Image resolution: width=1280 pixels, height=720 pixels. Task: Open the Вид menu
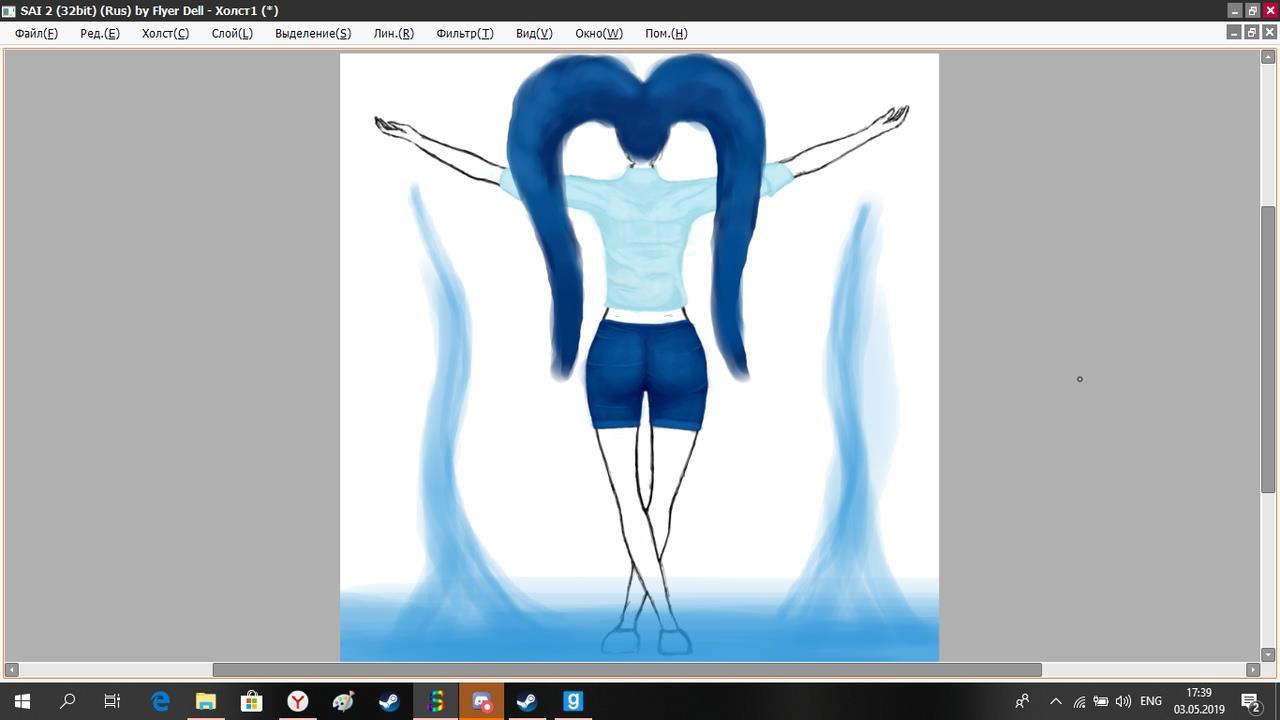coord(534,33)
